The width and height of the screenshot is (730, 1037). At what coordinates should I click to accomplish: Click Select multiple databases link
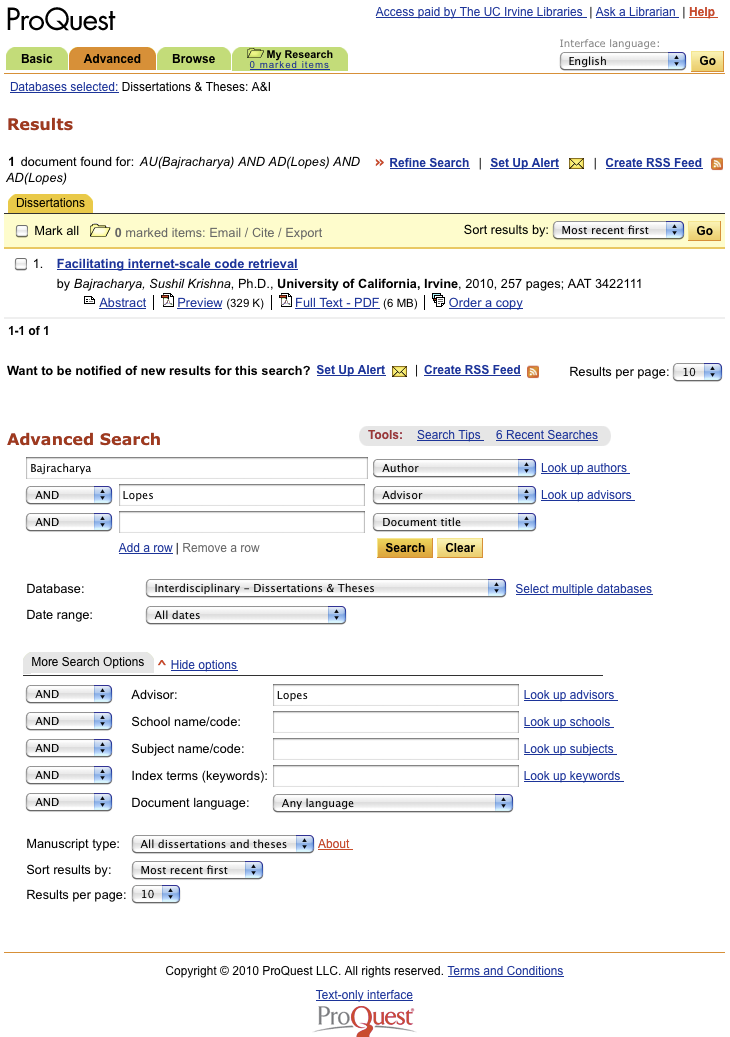tap(583, 589)
